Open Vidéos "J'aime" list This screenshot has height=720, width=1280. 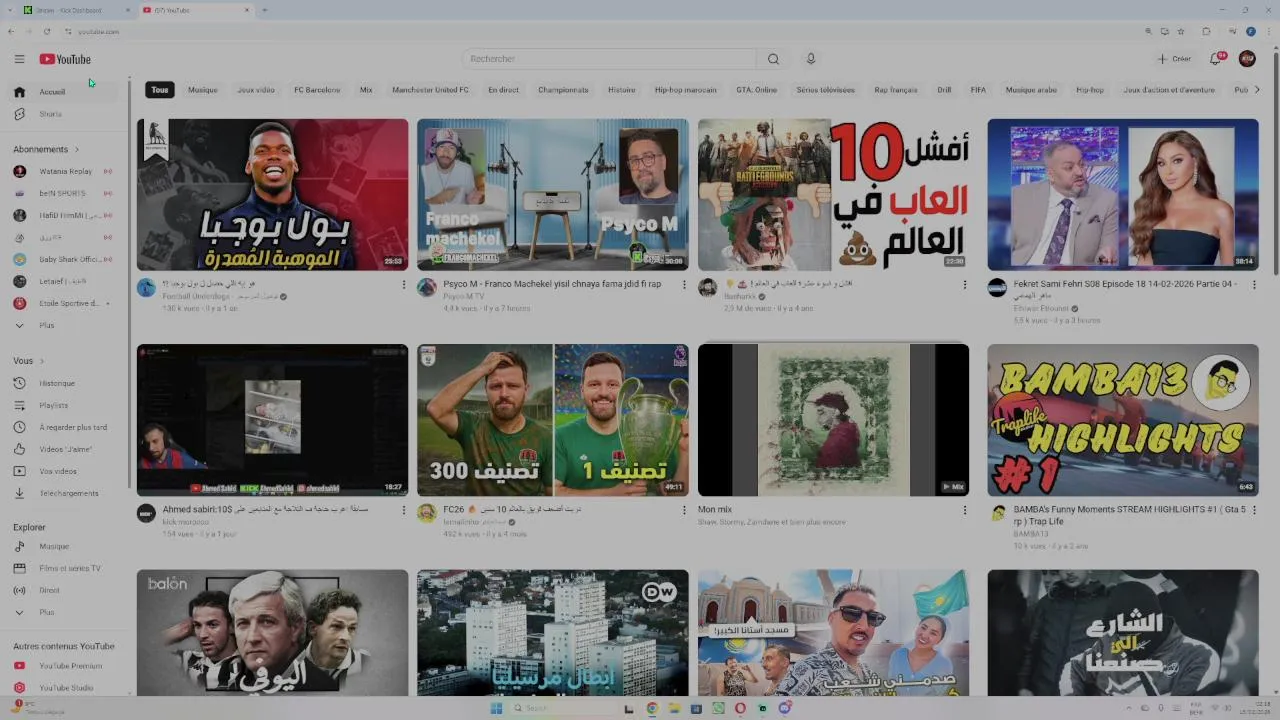point(65,449)
